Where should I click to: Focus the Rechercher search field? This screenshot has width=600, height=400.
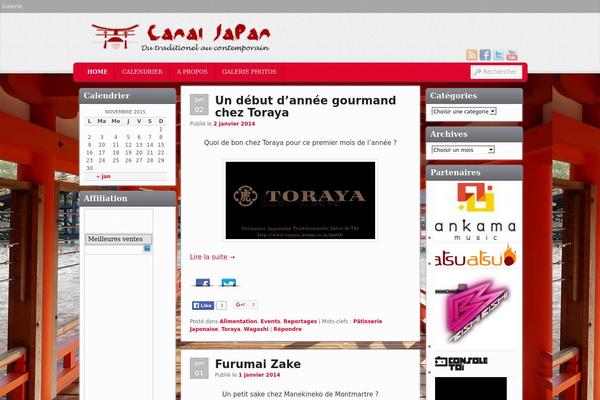(x=496, y=72)
